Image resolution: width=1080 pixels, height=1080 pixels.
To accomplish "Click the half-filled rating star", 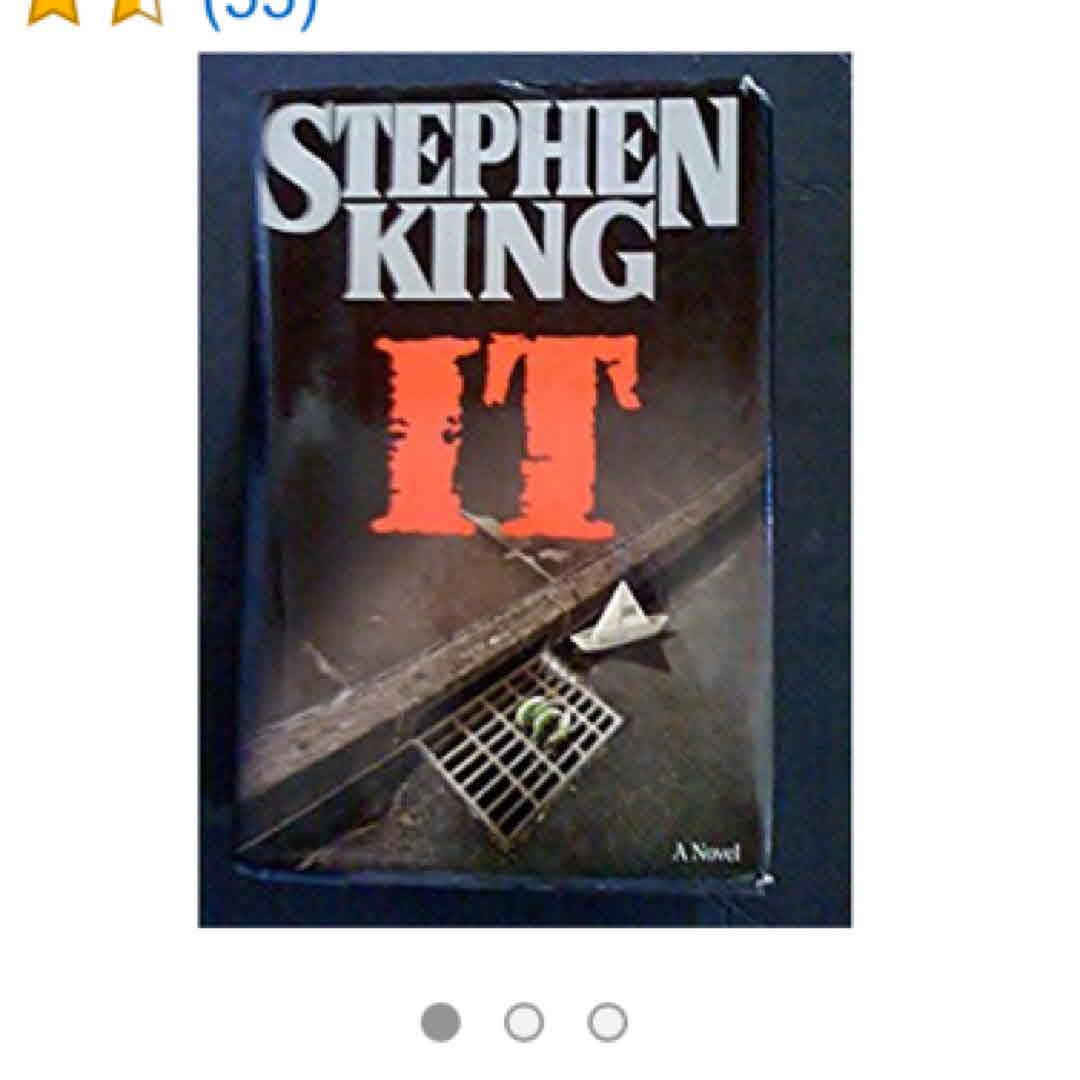I will pos(136,11).
